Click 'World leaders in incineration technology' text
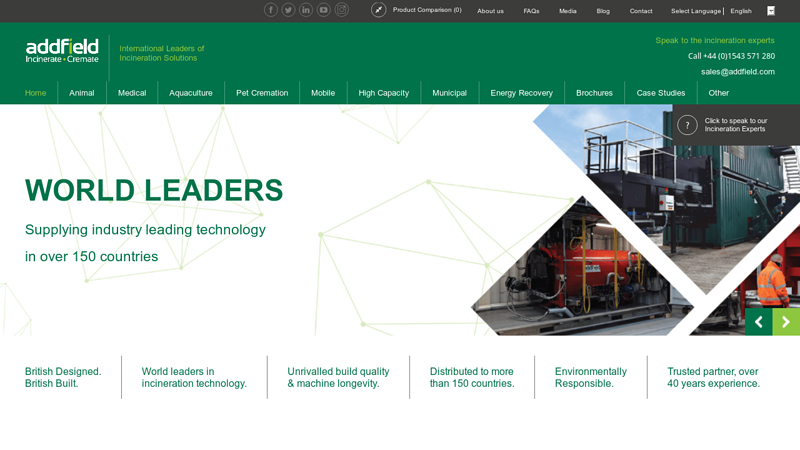 click(194, 378)
